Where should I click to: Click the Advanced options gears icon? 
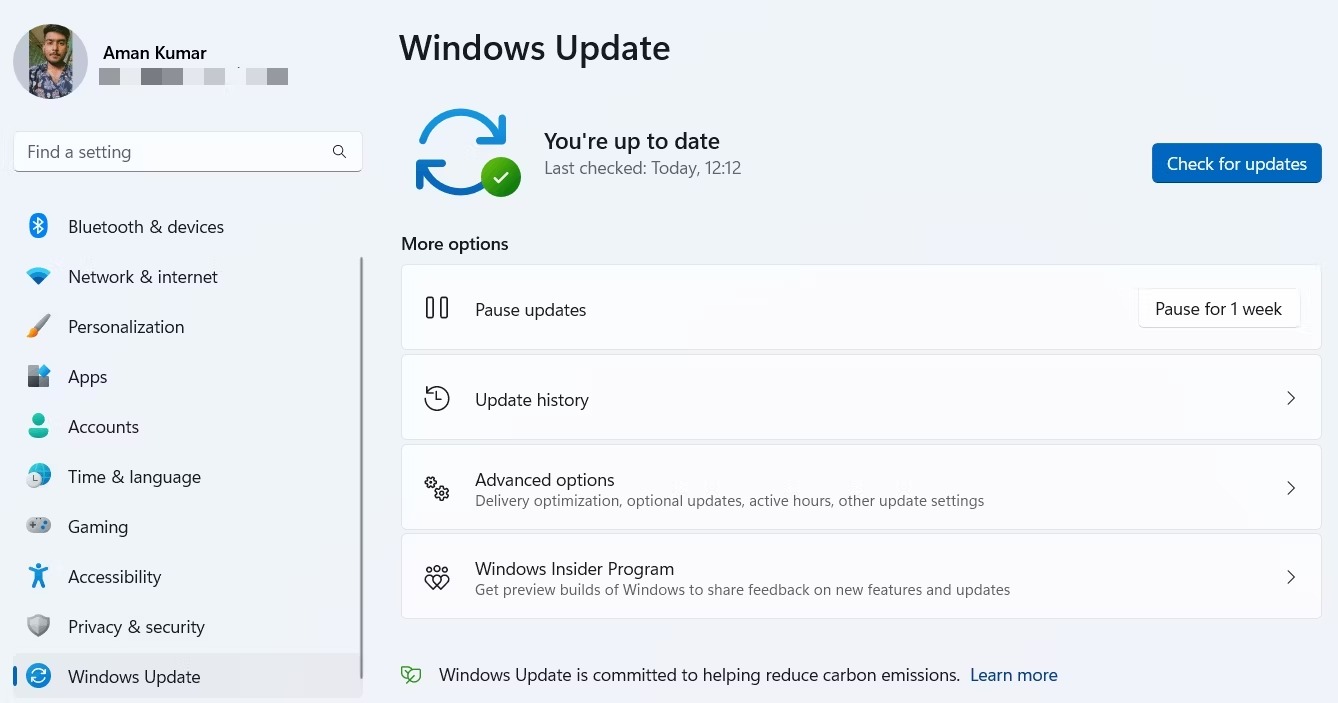pyautogui.click(x=437, y=488)
